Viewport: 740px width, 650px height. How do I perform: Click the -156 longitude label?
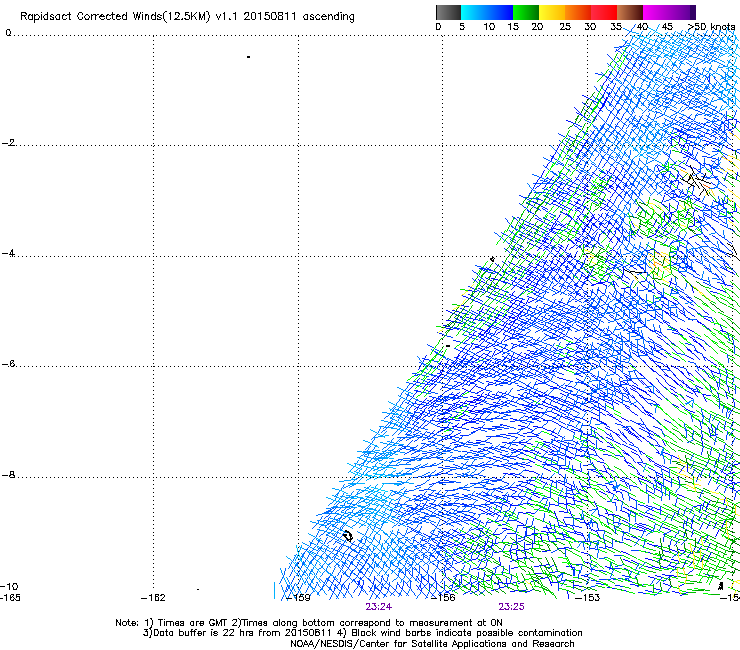(x=443, y=598)
